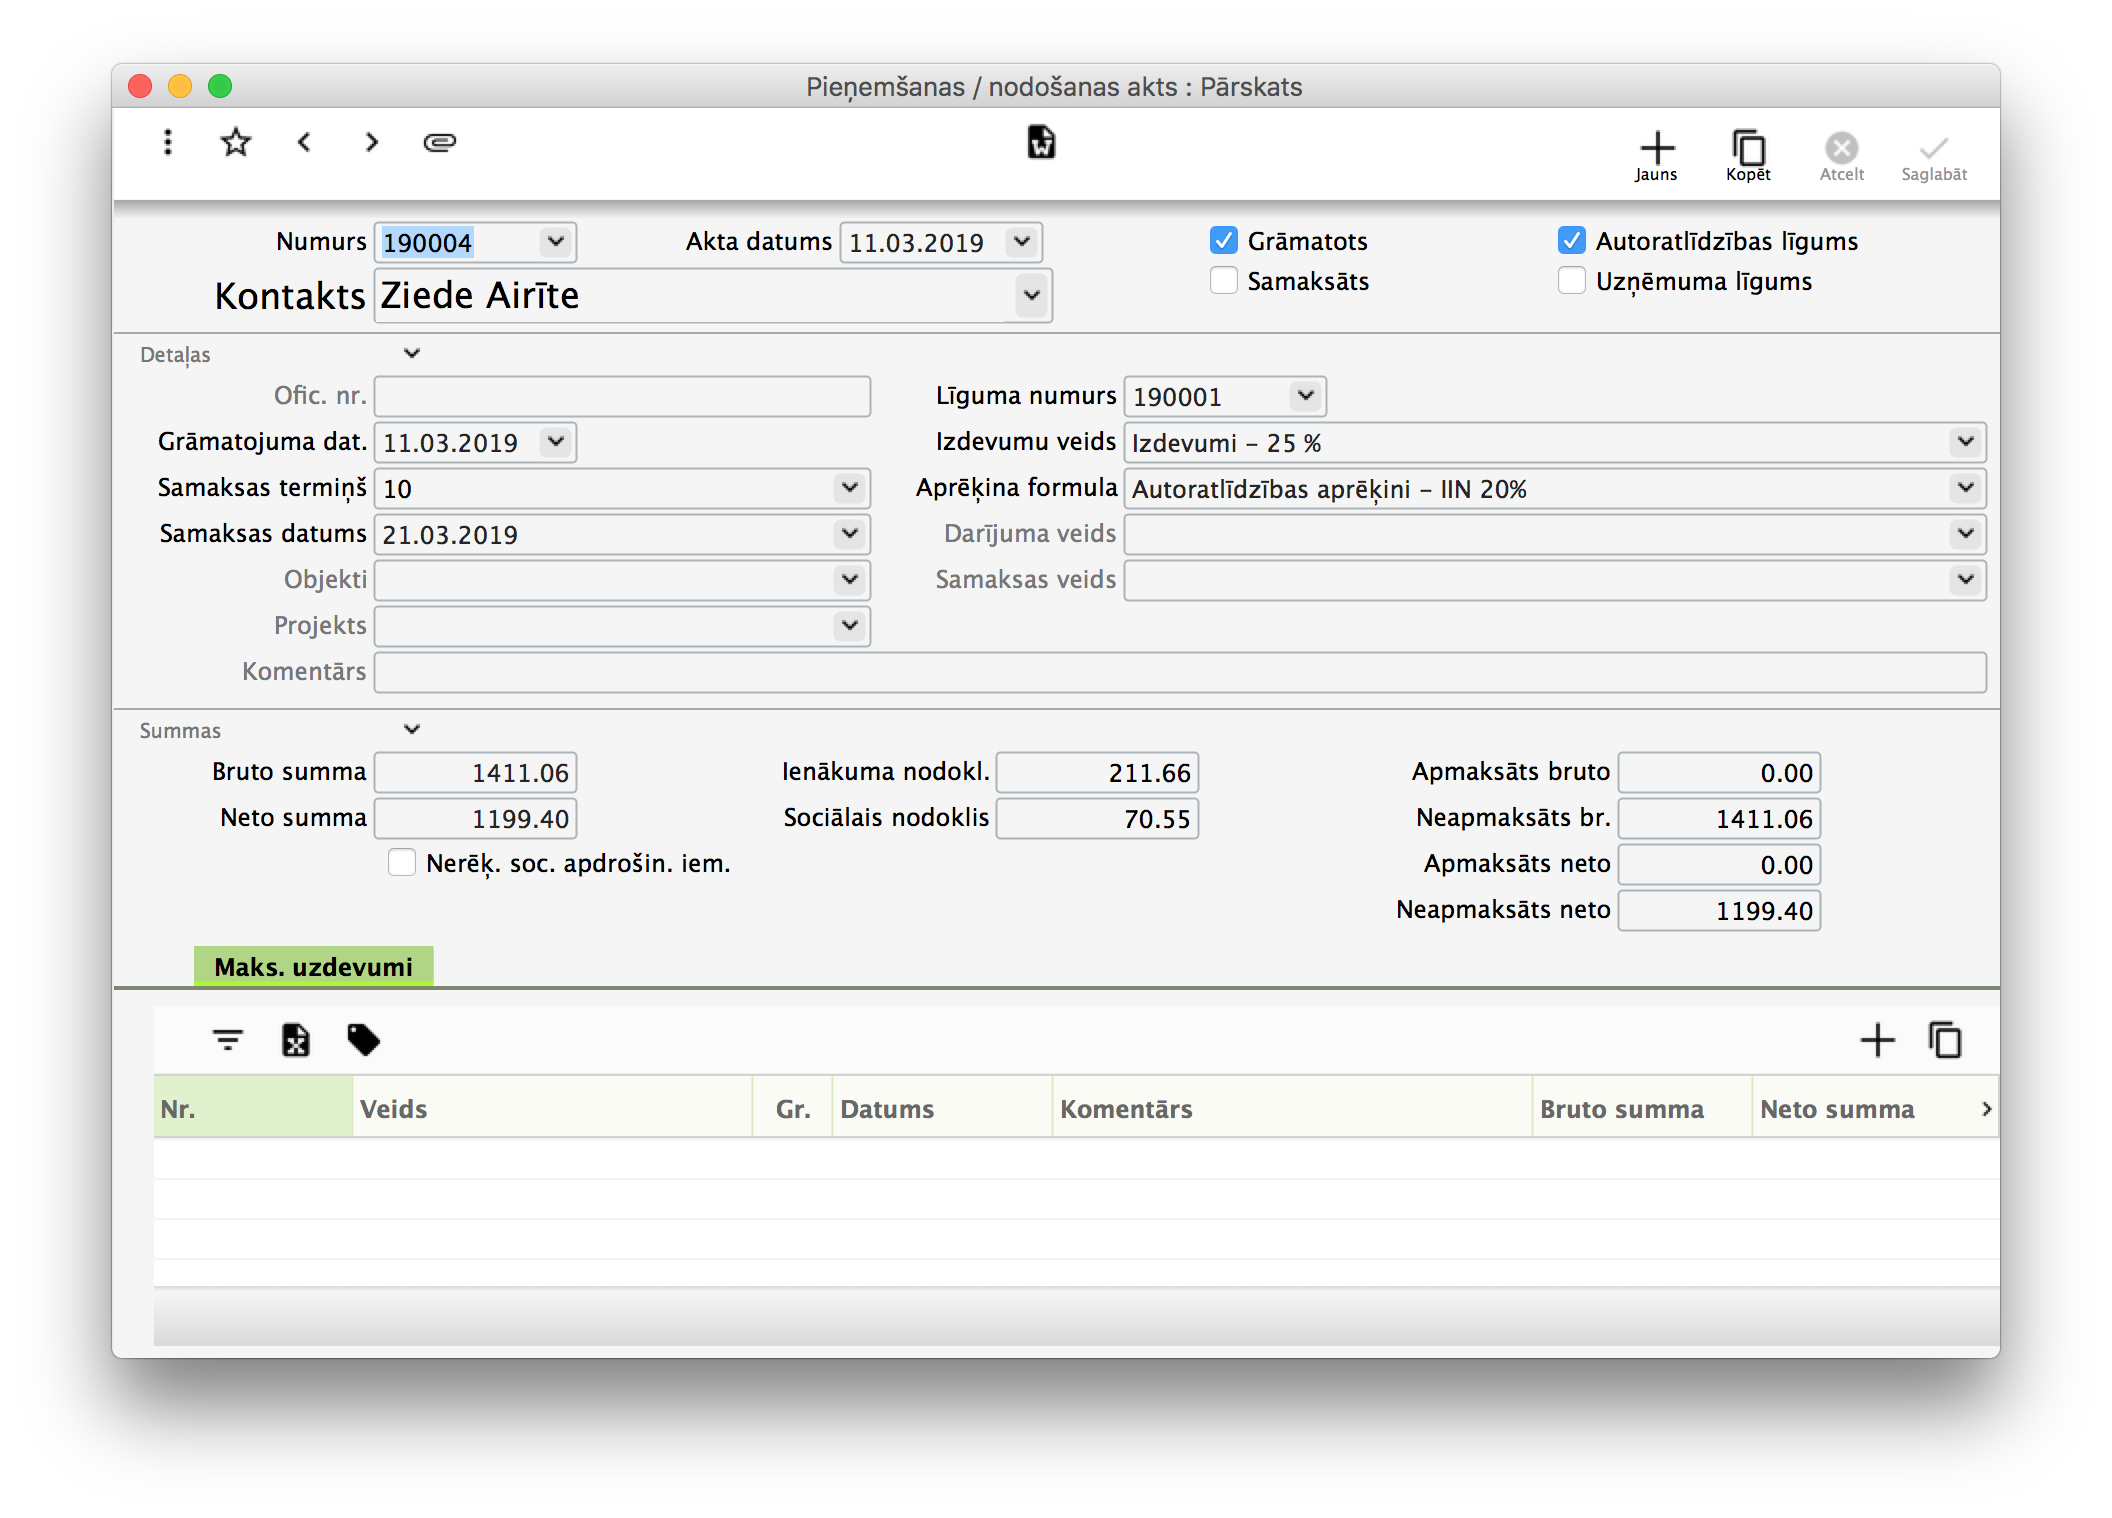The width and height of the screenshot is (2112, 1518).
Task: Open Projekts dropdown
Action: pyautogui.click(x=849, y=626)
